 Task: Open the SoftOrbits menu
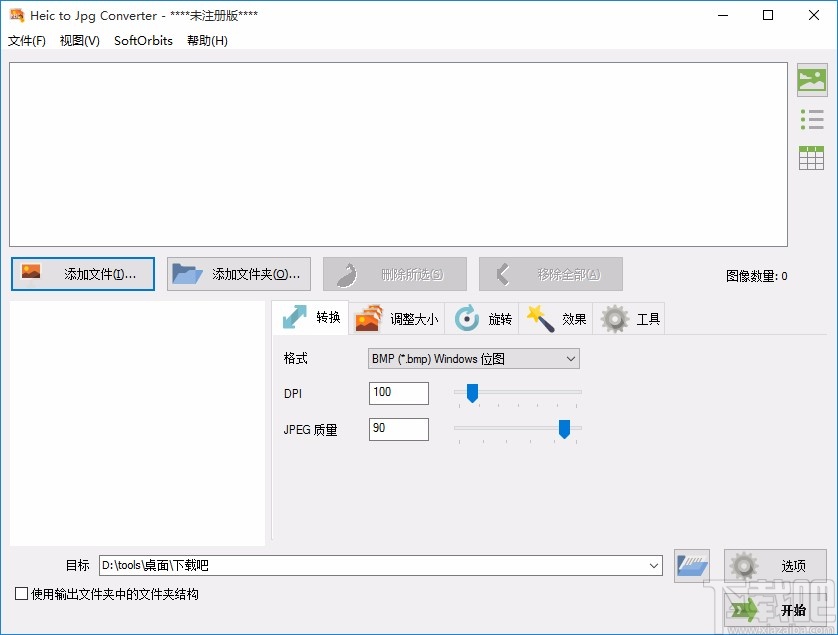[x=142, y=41]
